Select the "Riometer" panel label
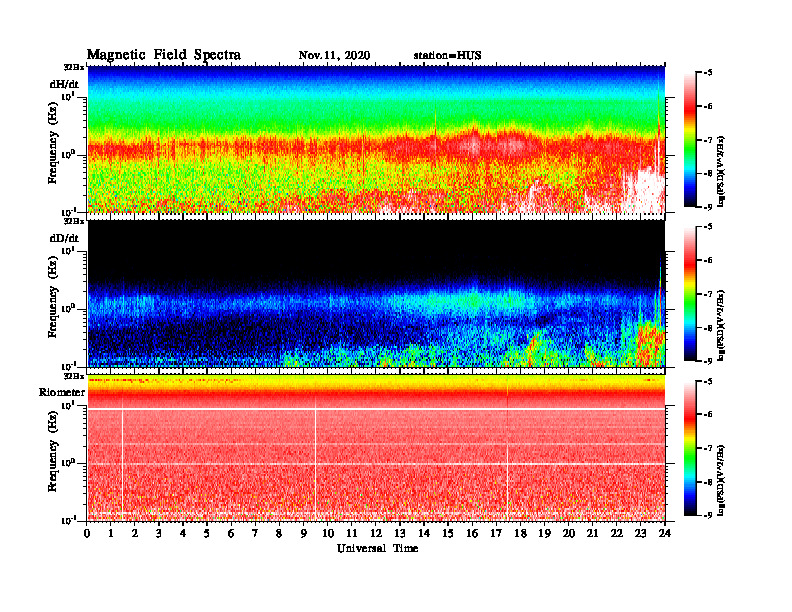Viewport: 792px width, 612px height. click(62, 392)
